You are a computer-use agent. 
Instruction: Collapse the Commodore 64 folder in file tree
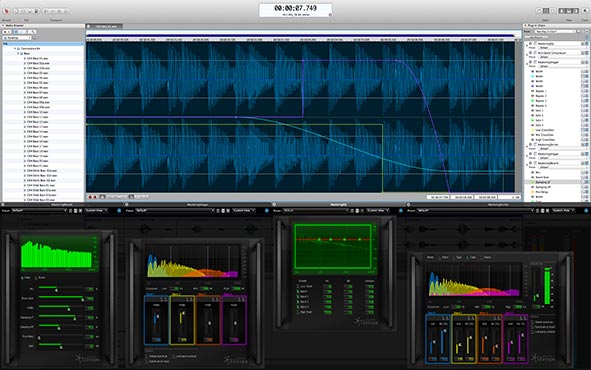coord(15,49)
